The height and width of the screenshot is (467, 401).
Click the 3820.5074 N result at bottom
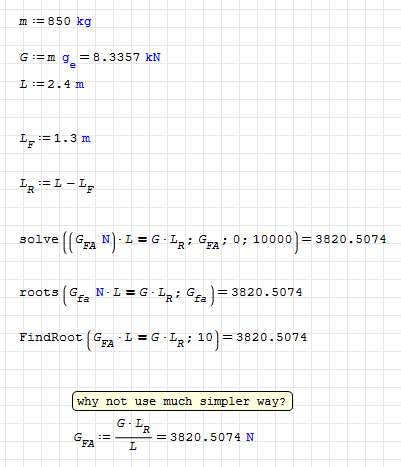tap(212, 437)
